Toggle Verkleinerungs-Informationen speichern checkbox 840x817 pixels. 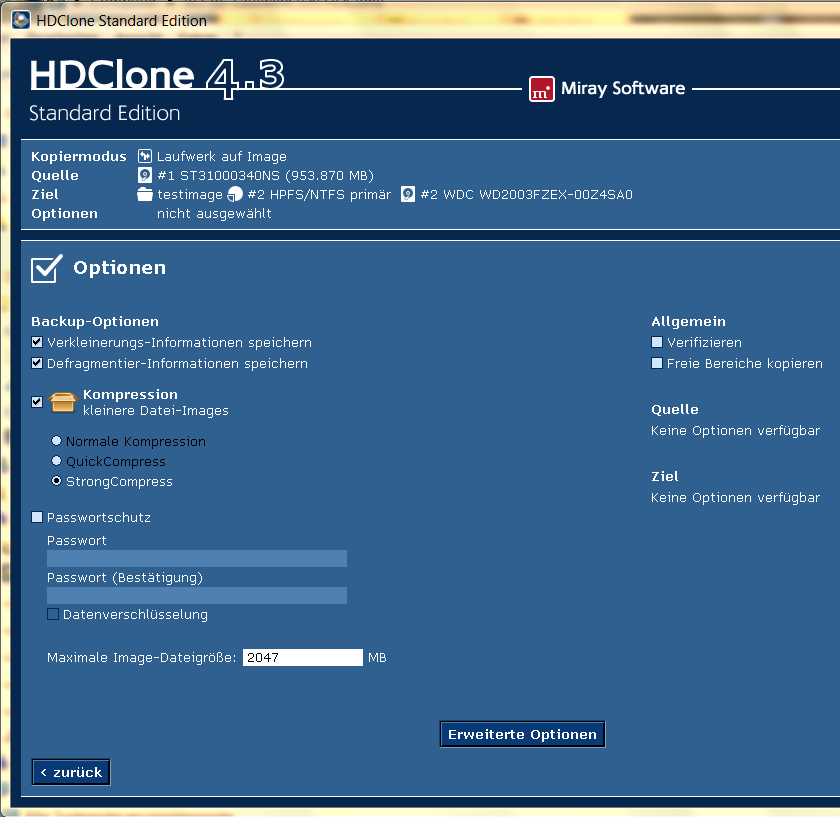point(37,342)
